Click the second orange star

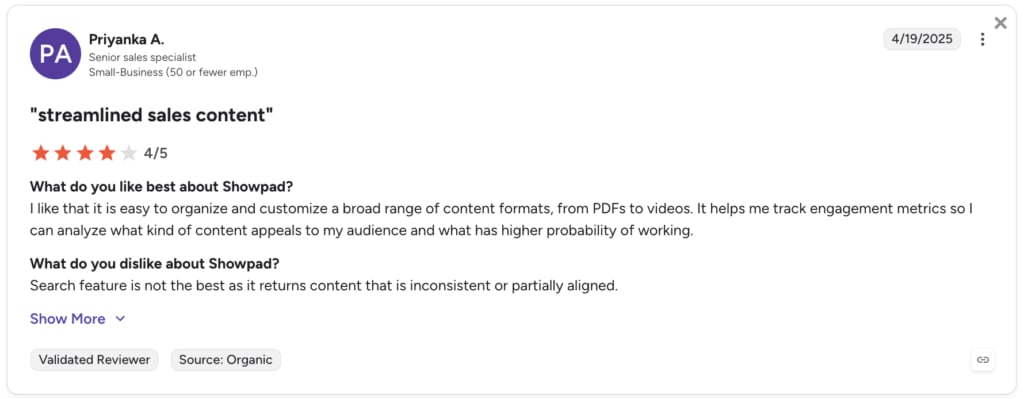(x=63, y=153)
